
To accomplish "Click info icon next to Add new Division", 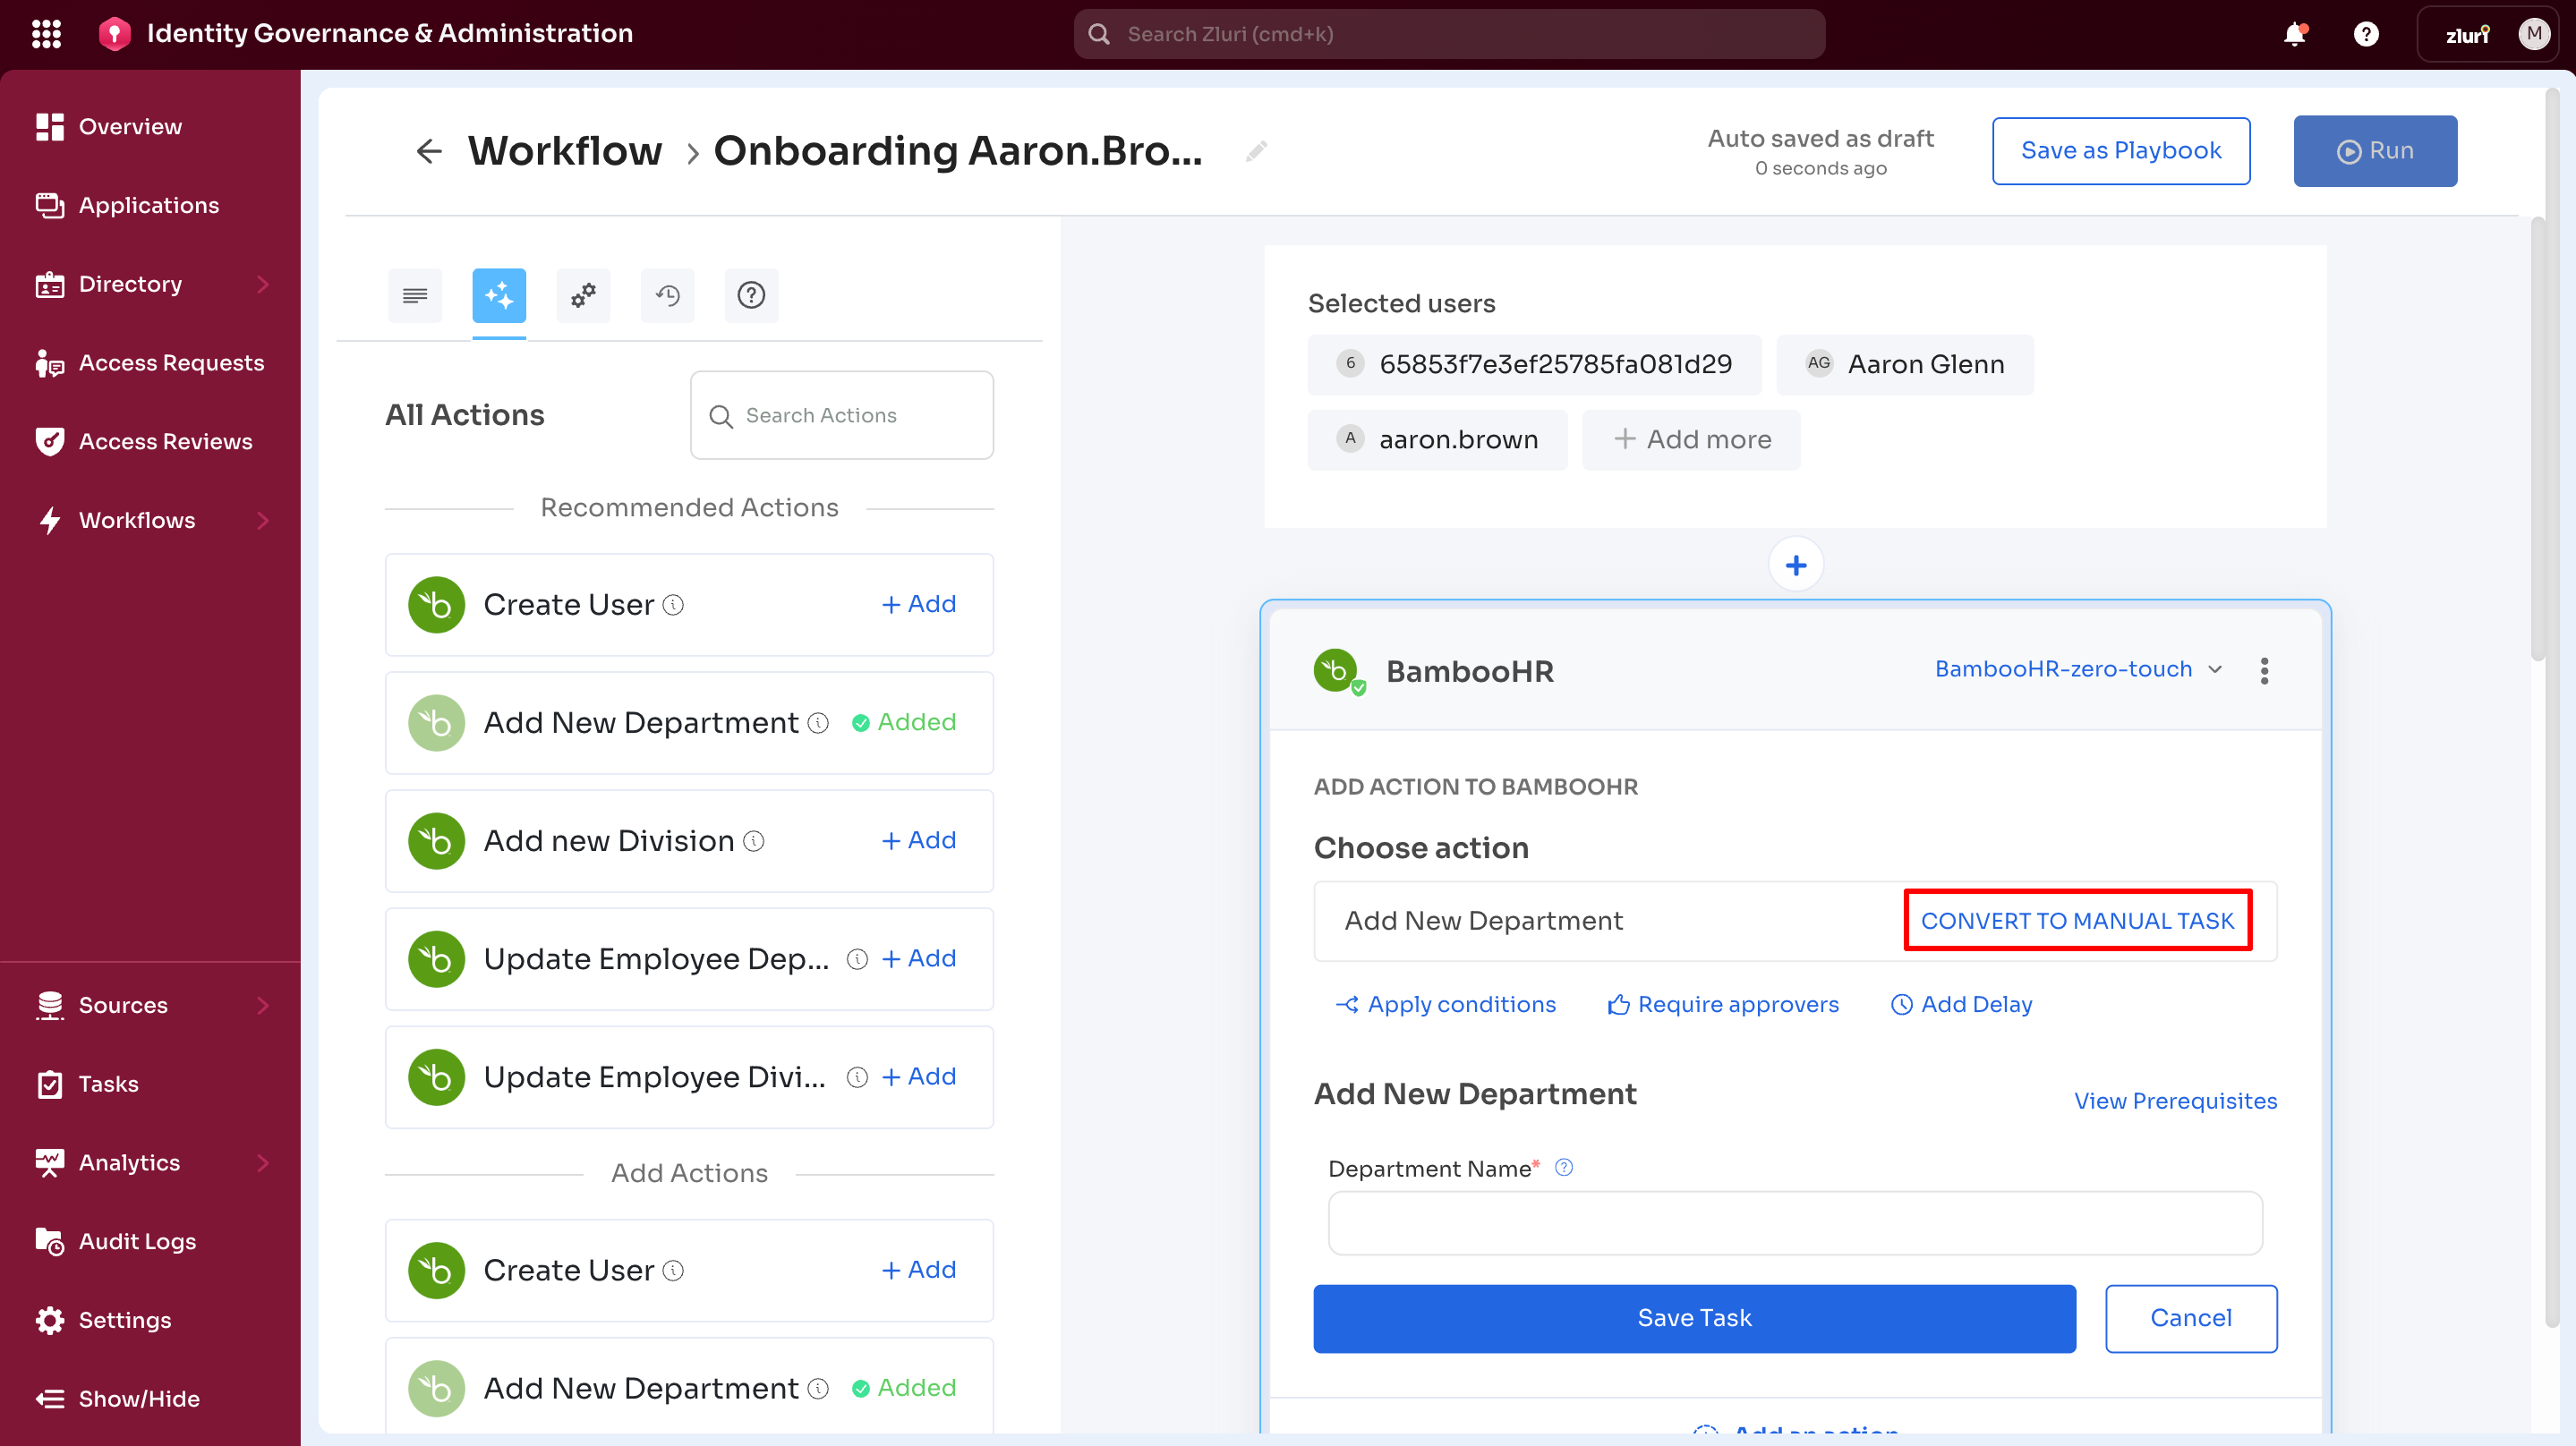I will click(x=754, y=841).
